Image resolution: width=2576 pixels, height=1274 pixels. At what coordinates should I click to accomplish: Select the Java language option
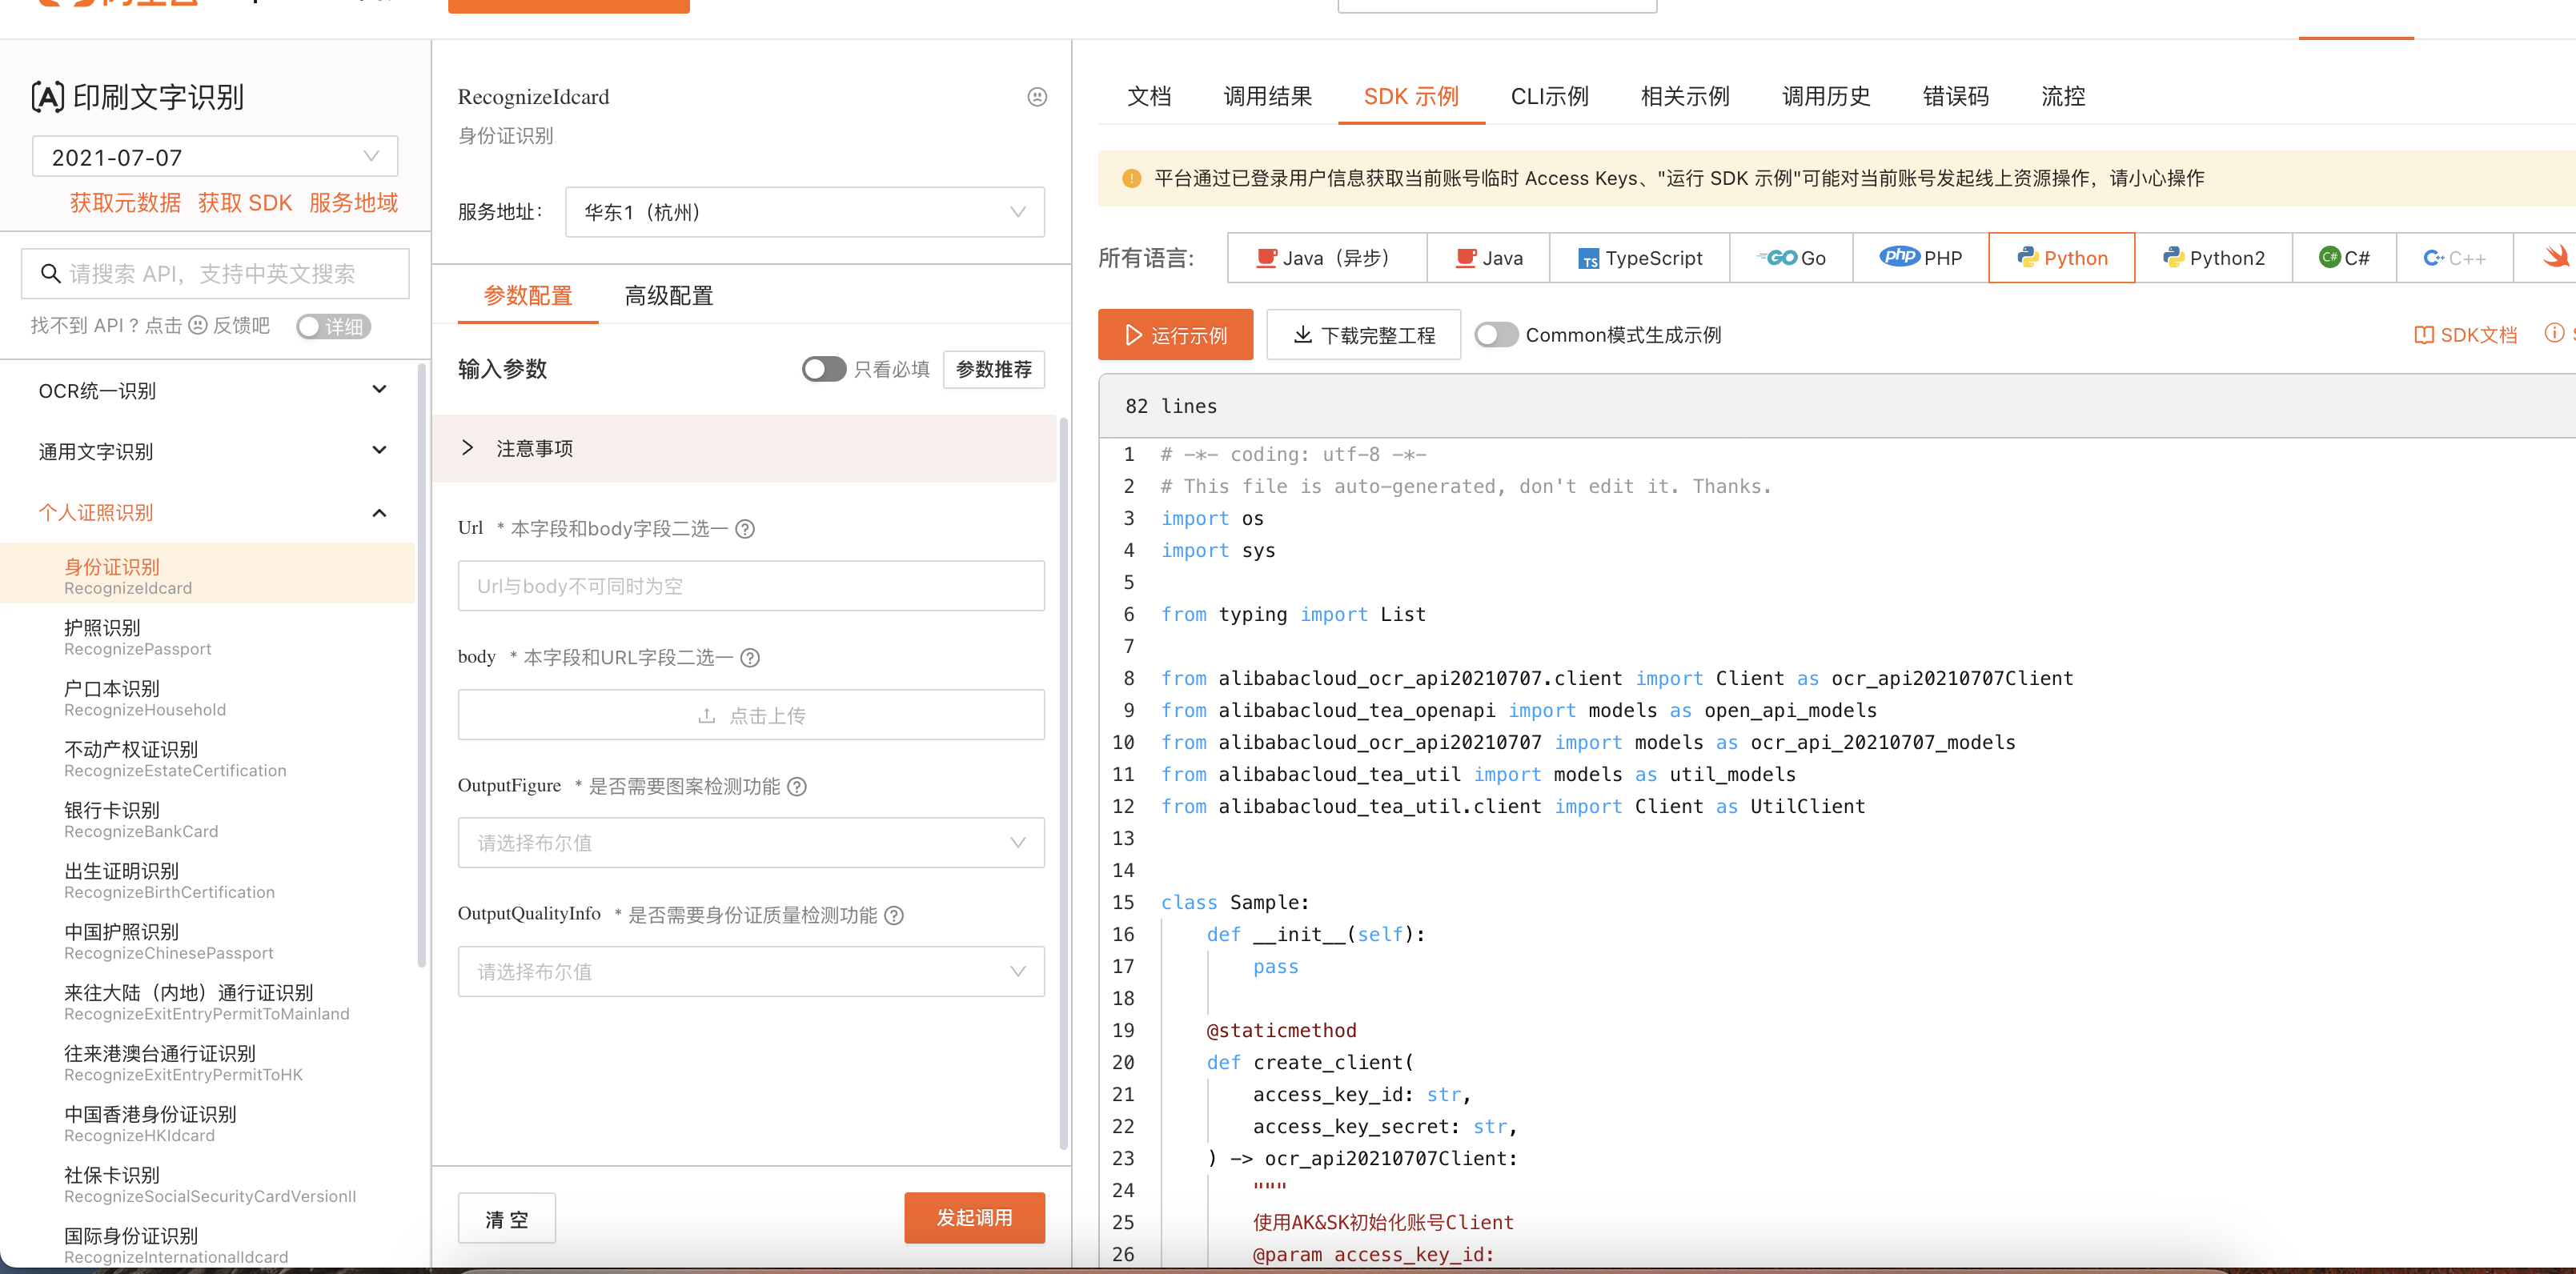1489,258
